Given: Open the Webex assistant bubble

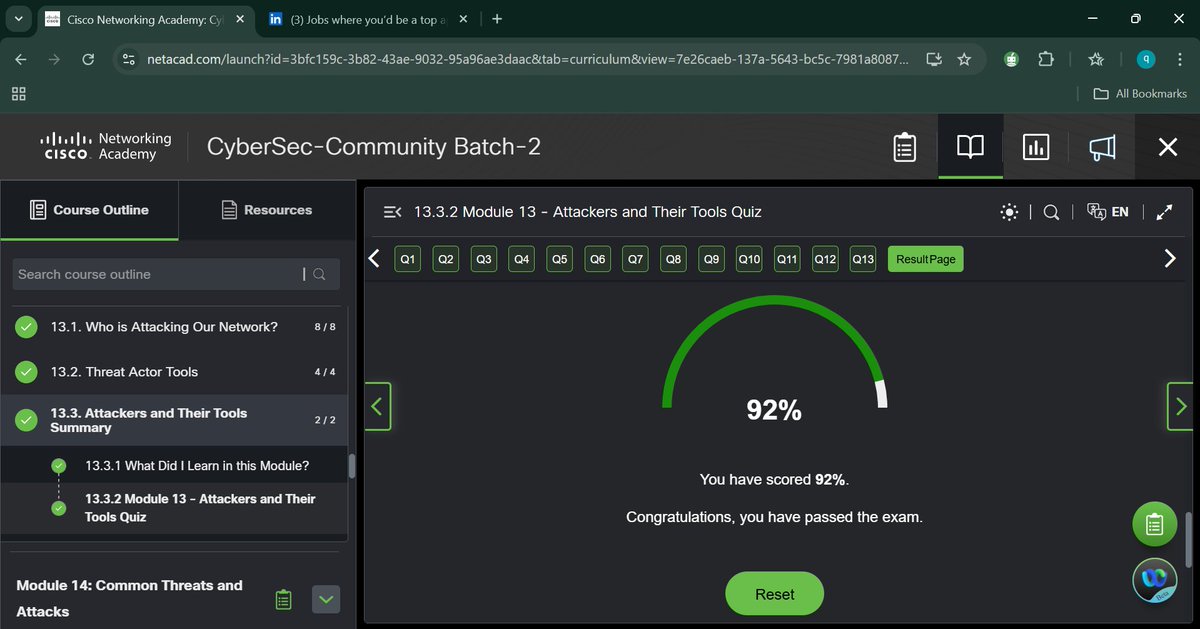Looking at the screenshot, I should click(1154, 579).
